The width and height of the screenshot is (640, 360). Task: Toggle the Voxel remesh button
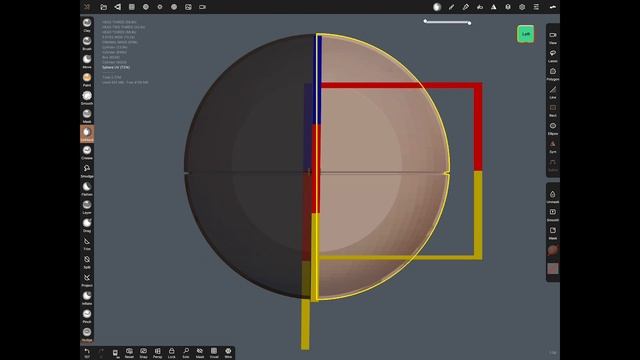214,353
